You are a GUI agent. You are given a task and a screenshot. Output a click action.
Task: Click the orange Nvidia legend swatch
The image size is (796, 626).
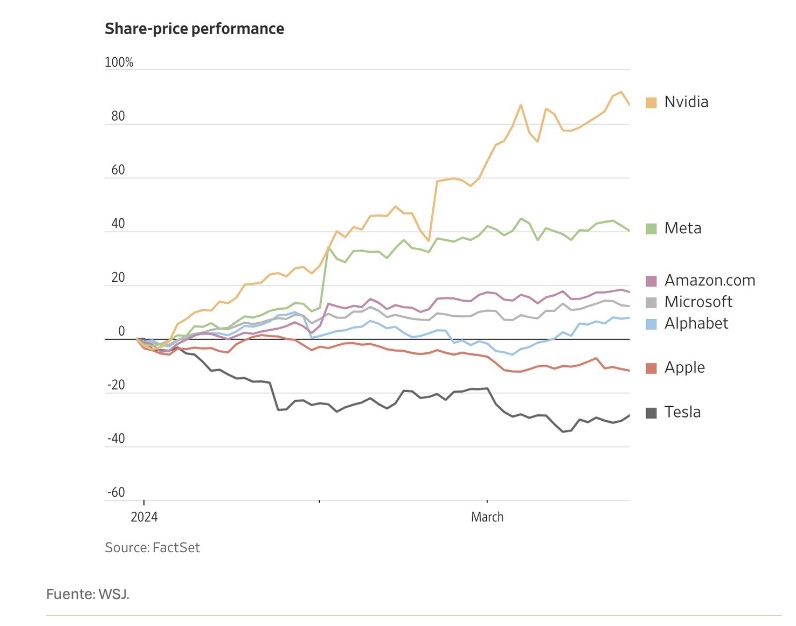pyautogui.click(x=651, y=102)
